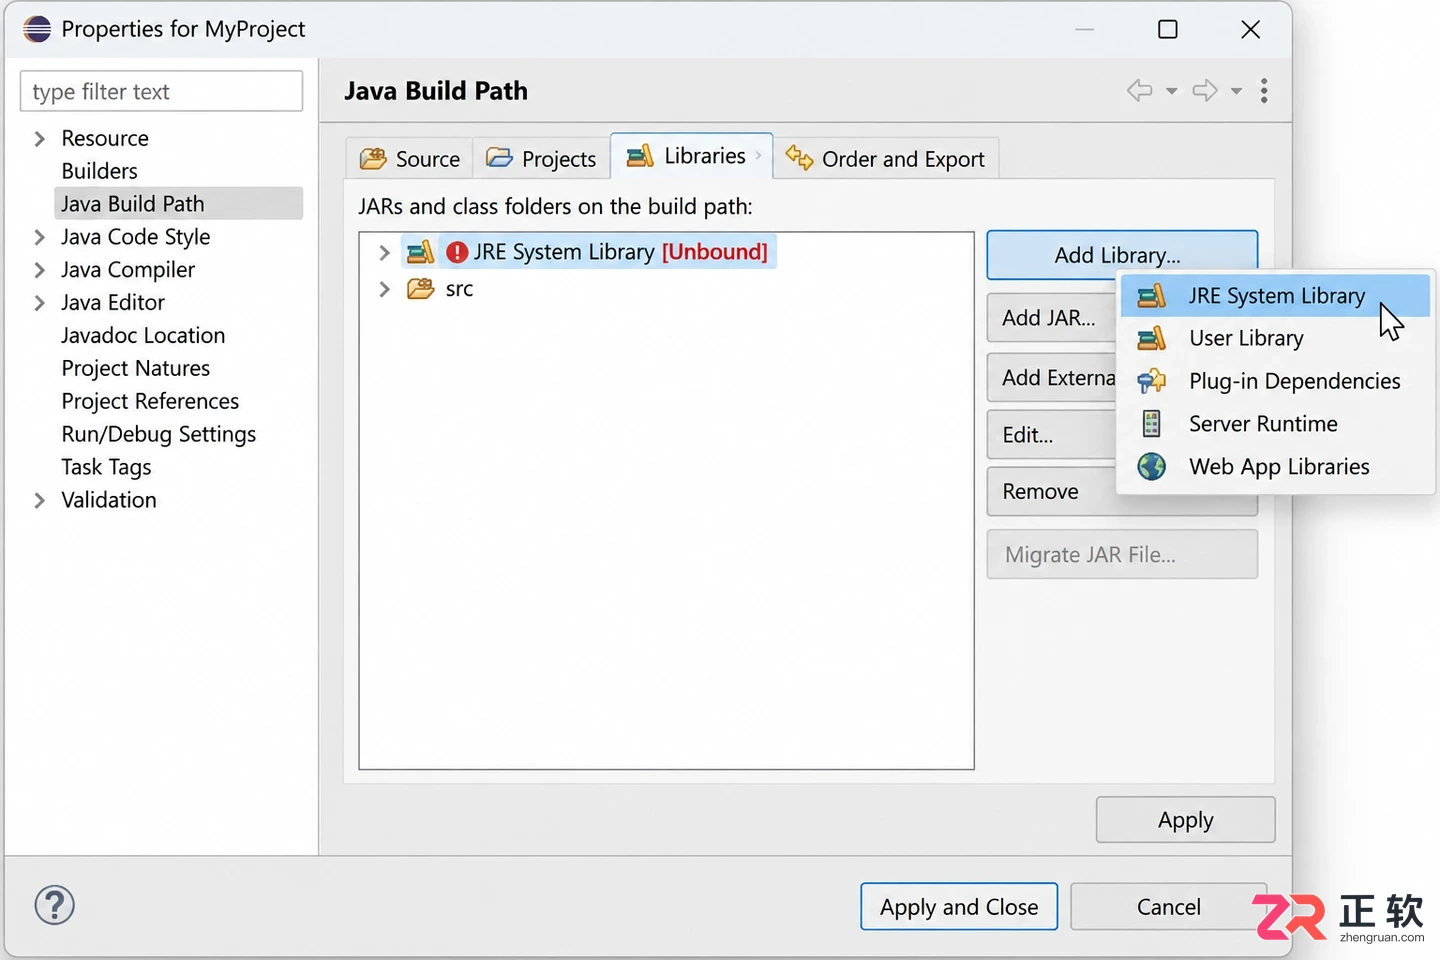Switch to the Projects tab

click(x=541, y=158)
